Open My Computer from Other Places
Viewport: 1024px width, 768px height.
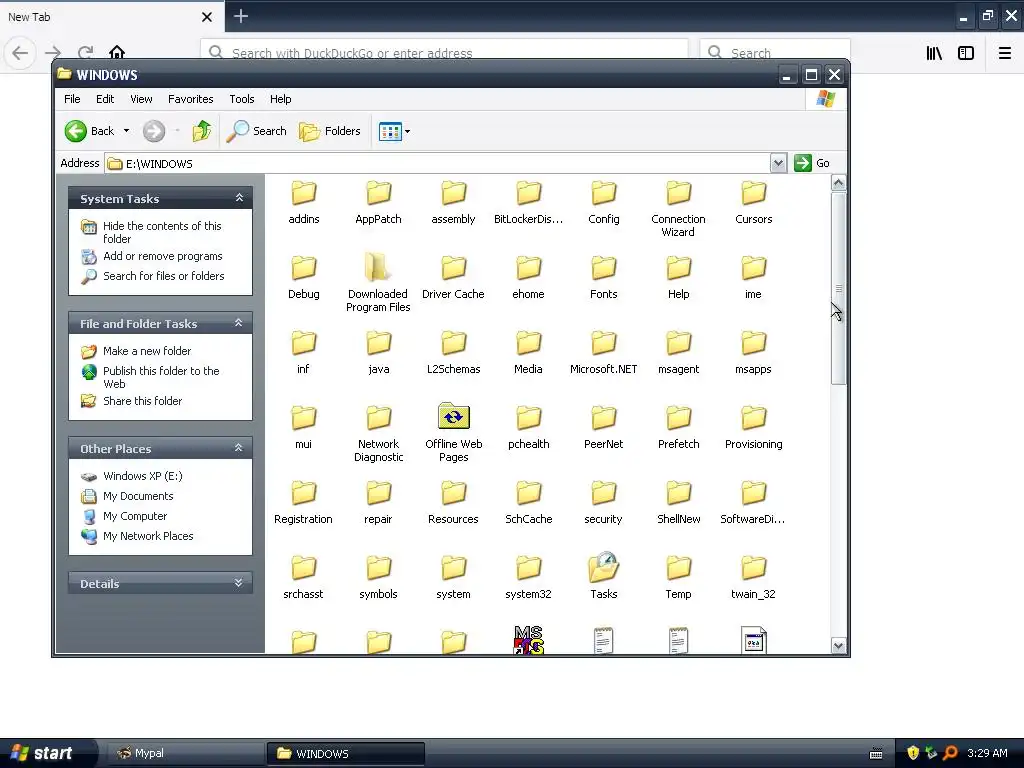pos(135,516)
